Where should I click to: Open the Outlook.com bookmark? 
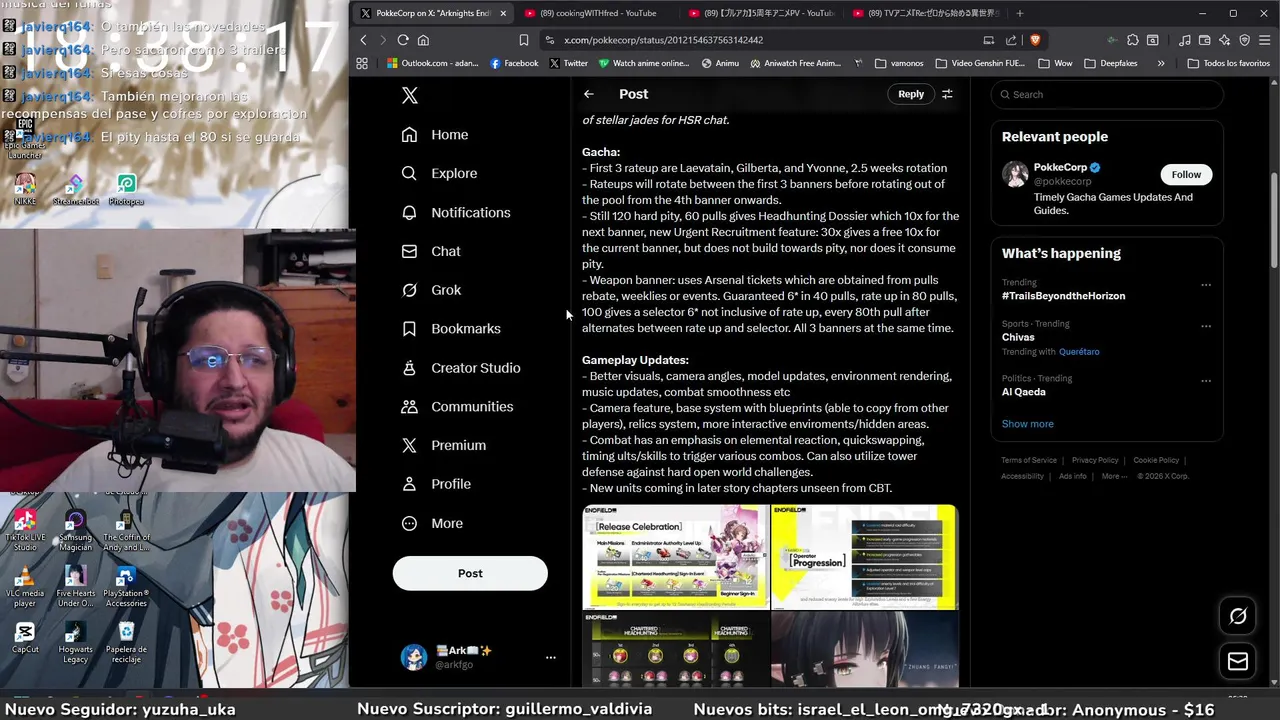pyautogui.click(x=432, y=63)
